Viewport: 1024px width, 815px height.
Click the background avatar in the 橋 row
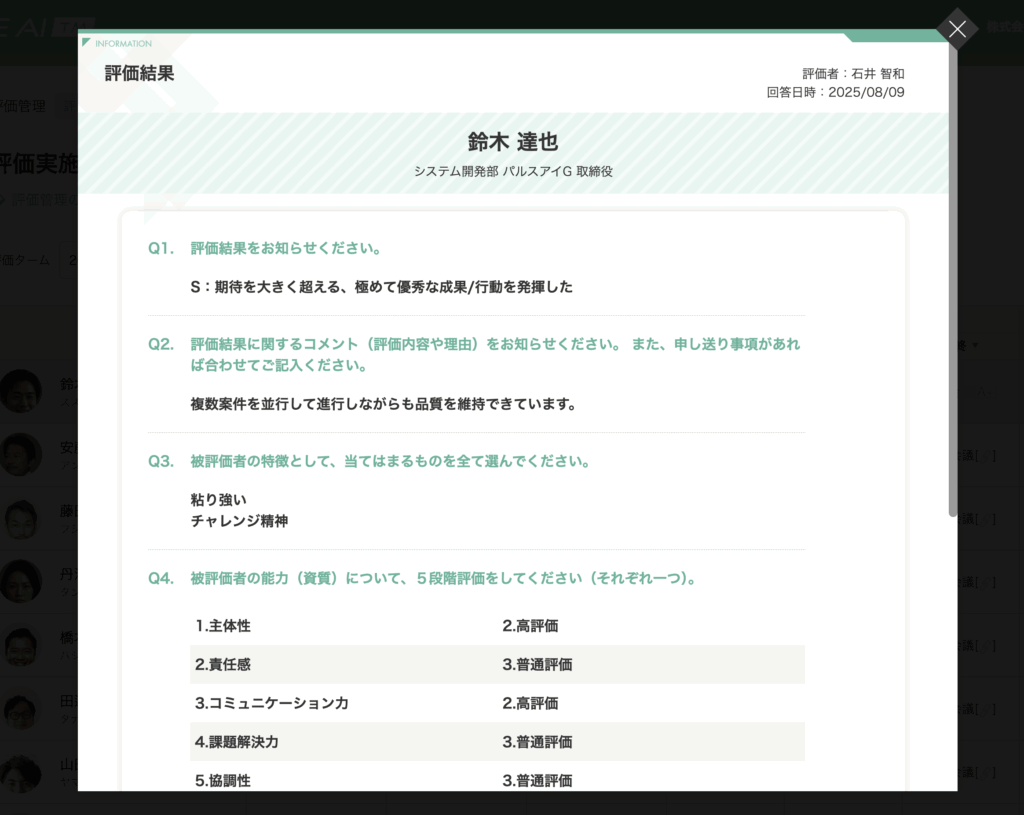[x=21, y=645]
